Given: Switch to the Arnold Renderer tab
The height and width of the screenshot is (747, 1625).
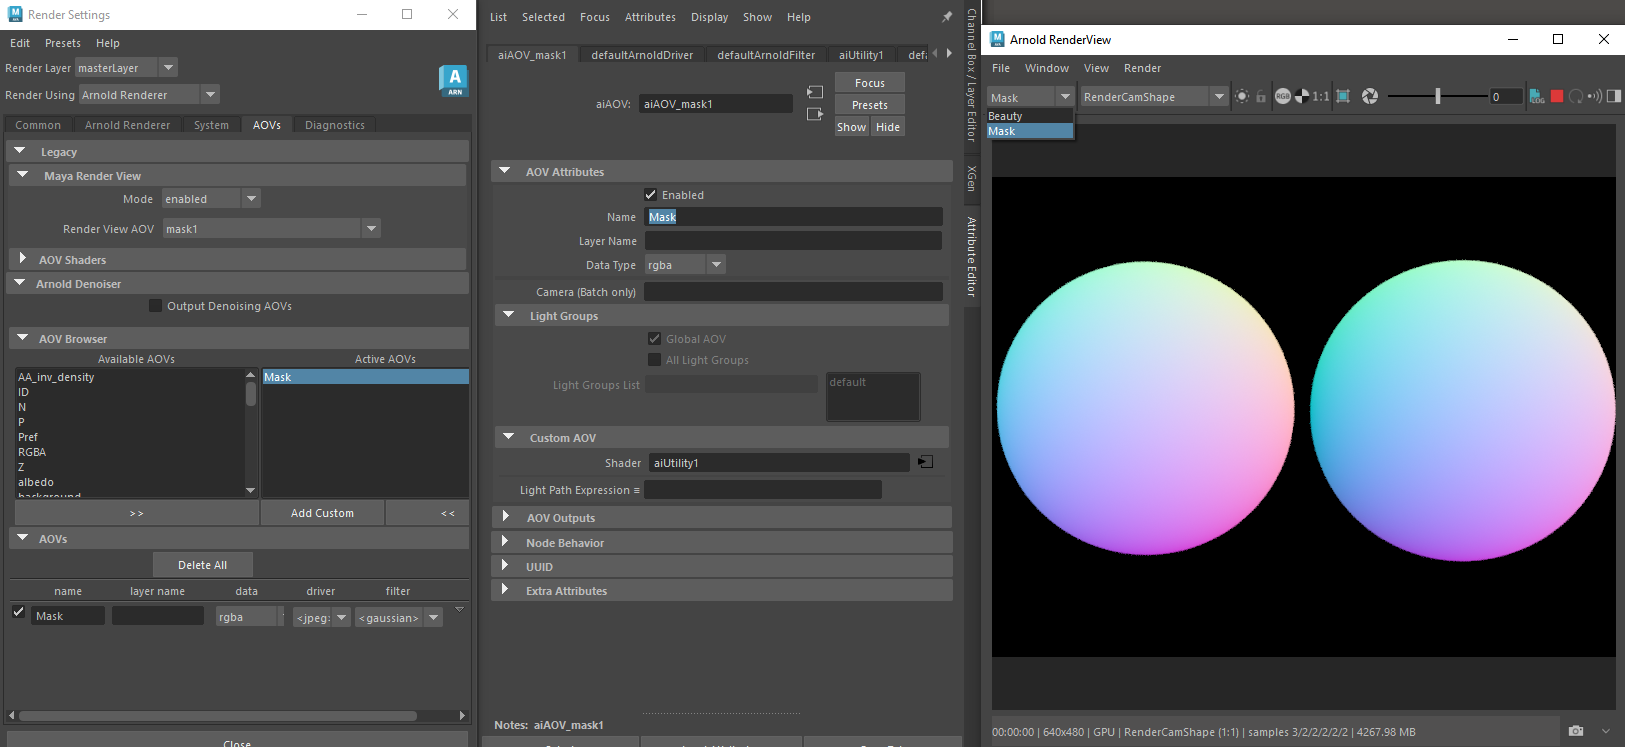Looking at the screenshot, I should [x=127, y=125].
